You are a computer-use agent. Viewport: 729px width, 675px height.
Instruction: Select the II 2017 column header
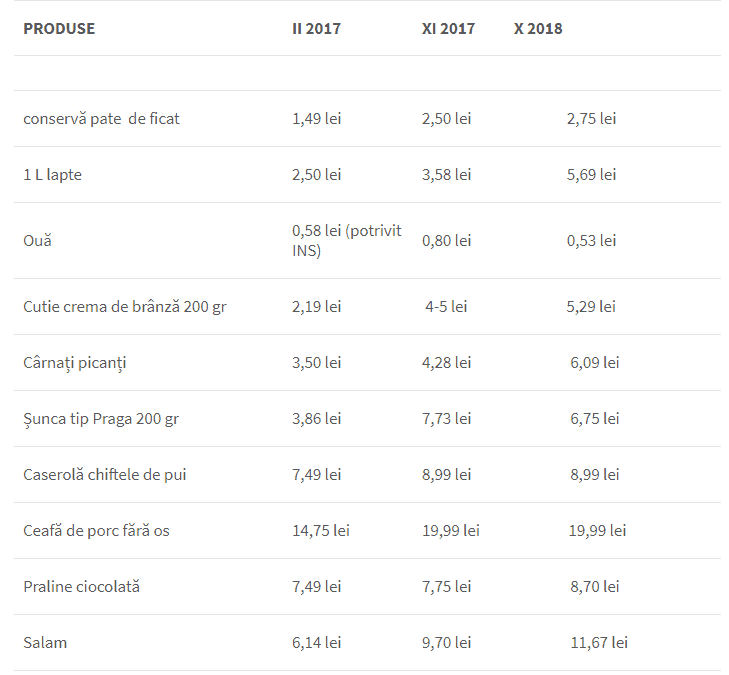point(316,28)
